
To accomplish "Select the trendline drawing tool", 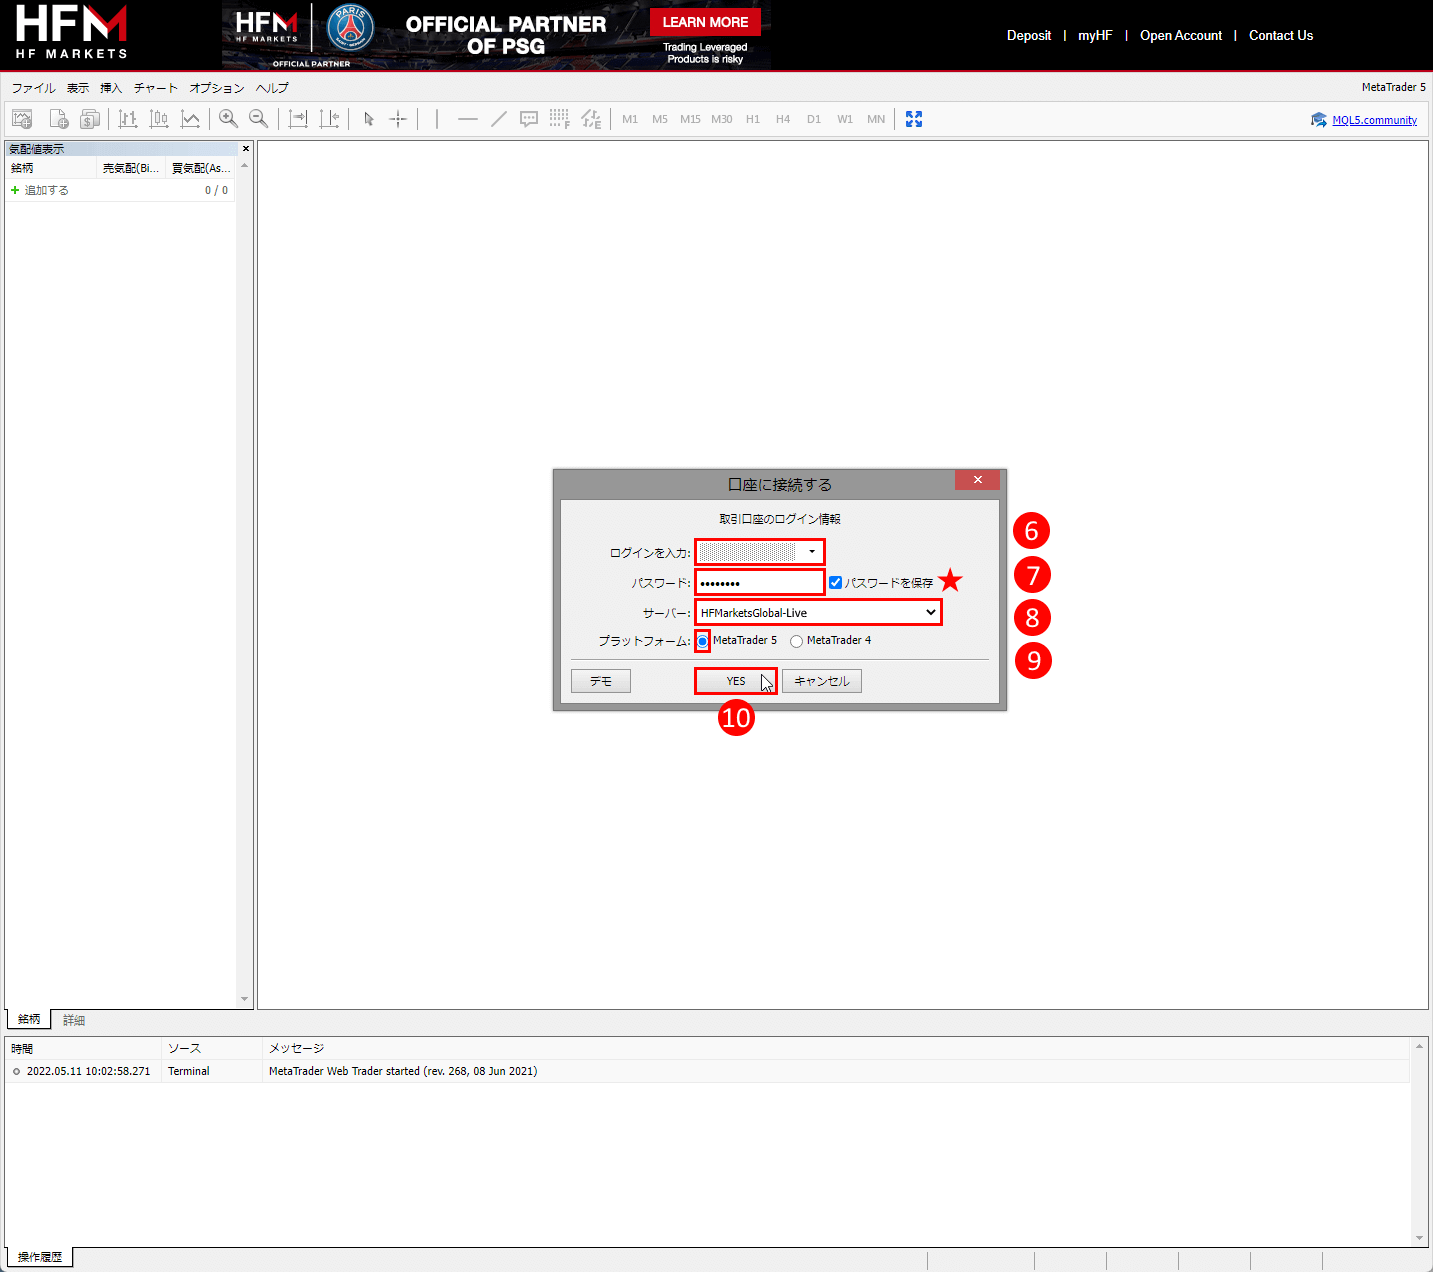I will coord(498,119).
